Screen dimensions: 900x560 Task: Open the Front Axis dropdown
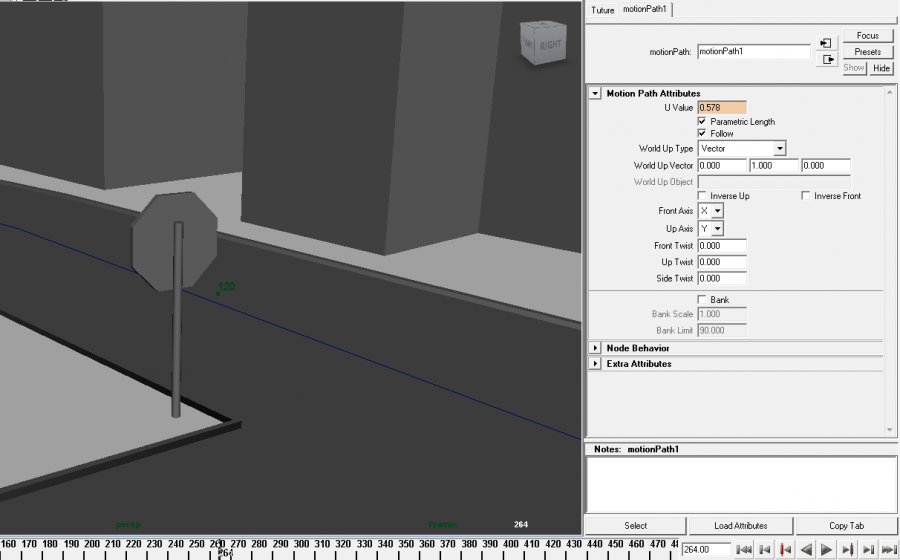pos(710,212)
